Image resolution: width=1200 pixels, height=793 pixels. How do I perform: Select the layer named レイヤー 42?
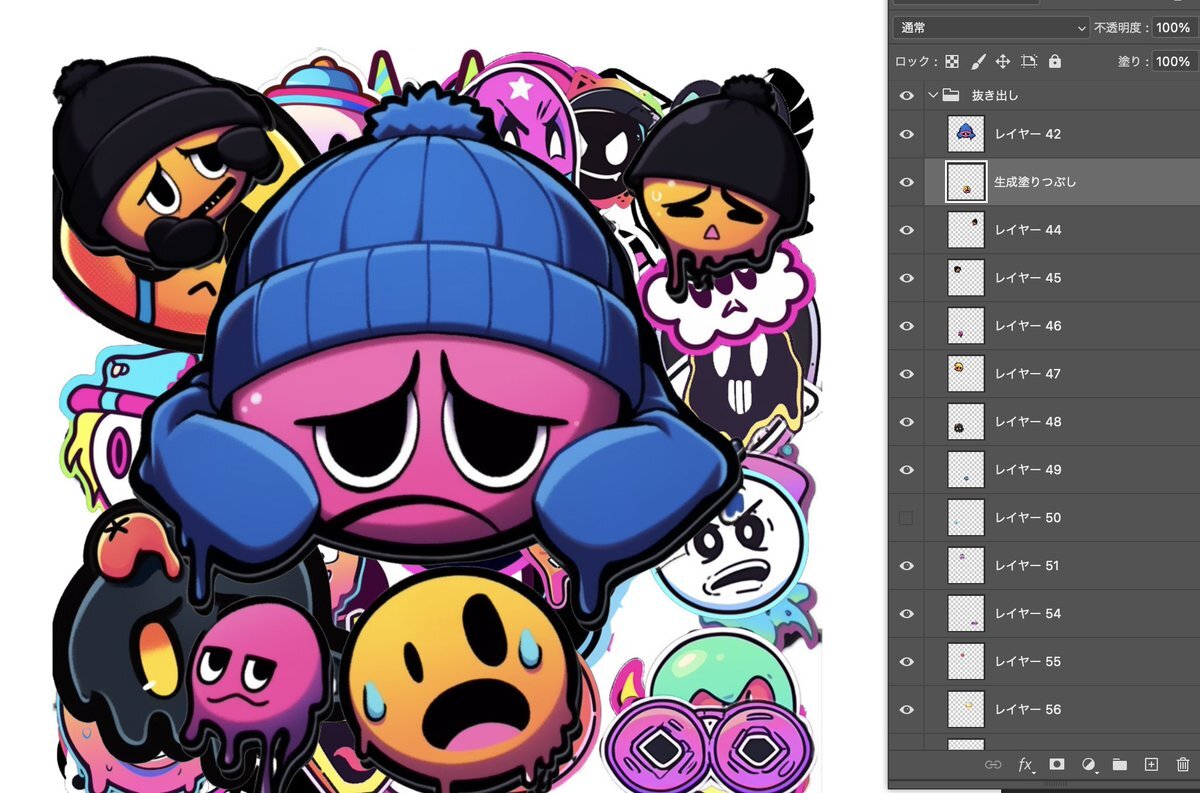pos(1028,134)
